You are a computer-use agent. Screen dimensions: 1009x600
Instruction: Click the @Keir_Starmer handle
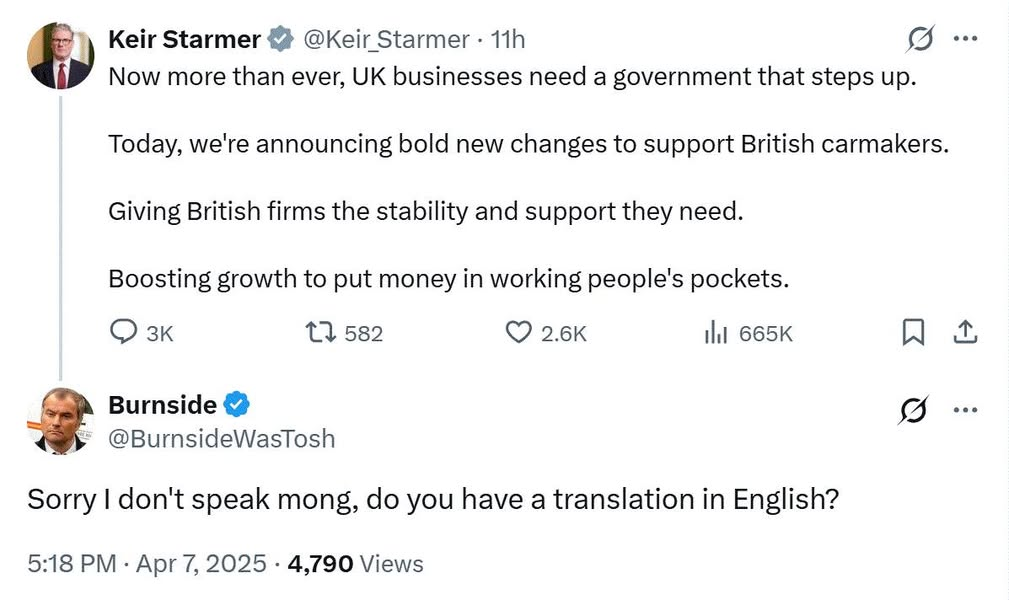(384, 39)
